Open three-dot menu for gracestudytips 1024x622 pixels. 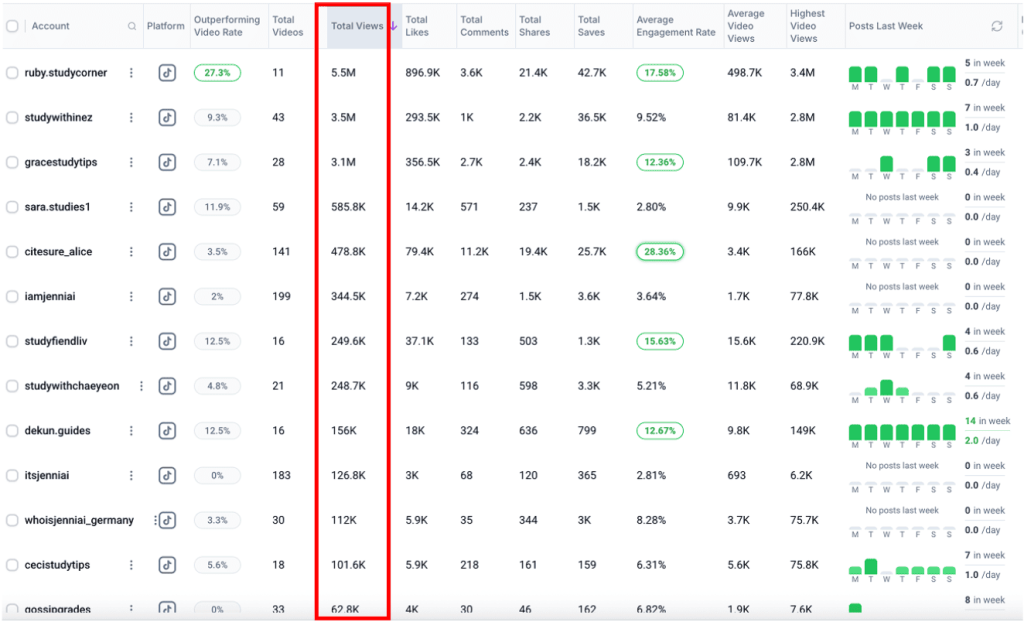point(131,162)
